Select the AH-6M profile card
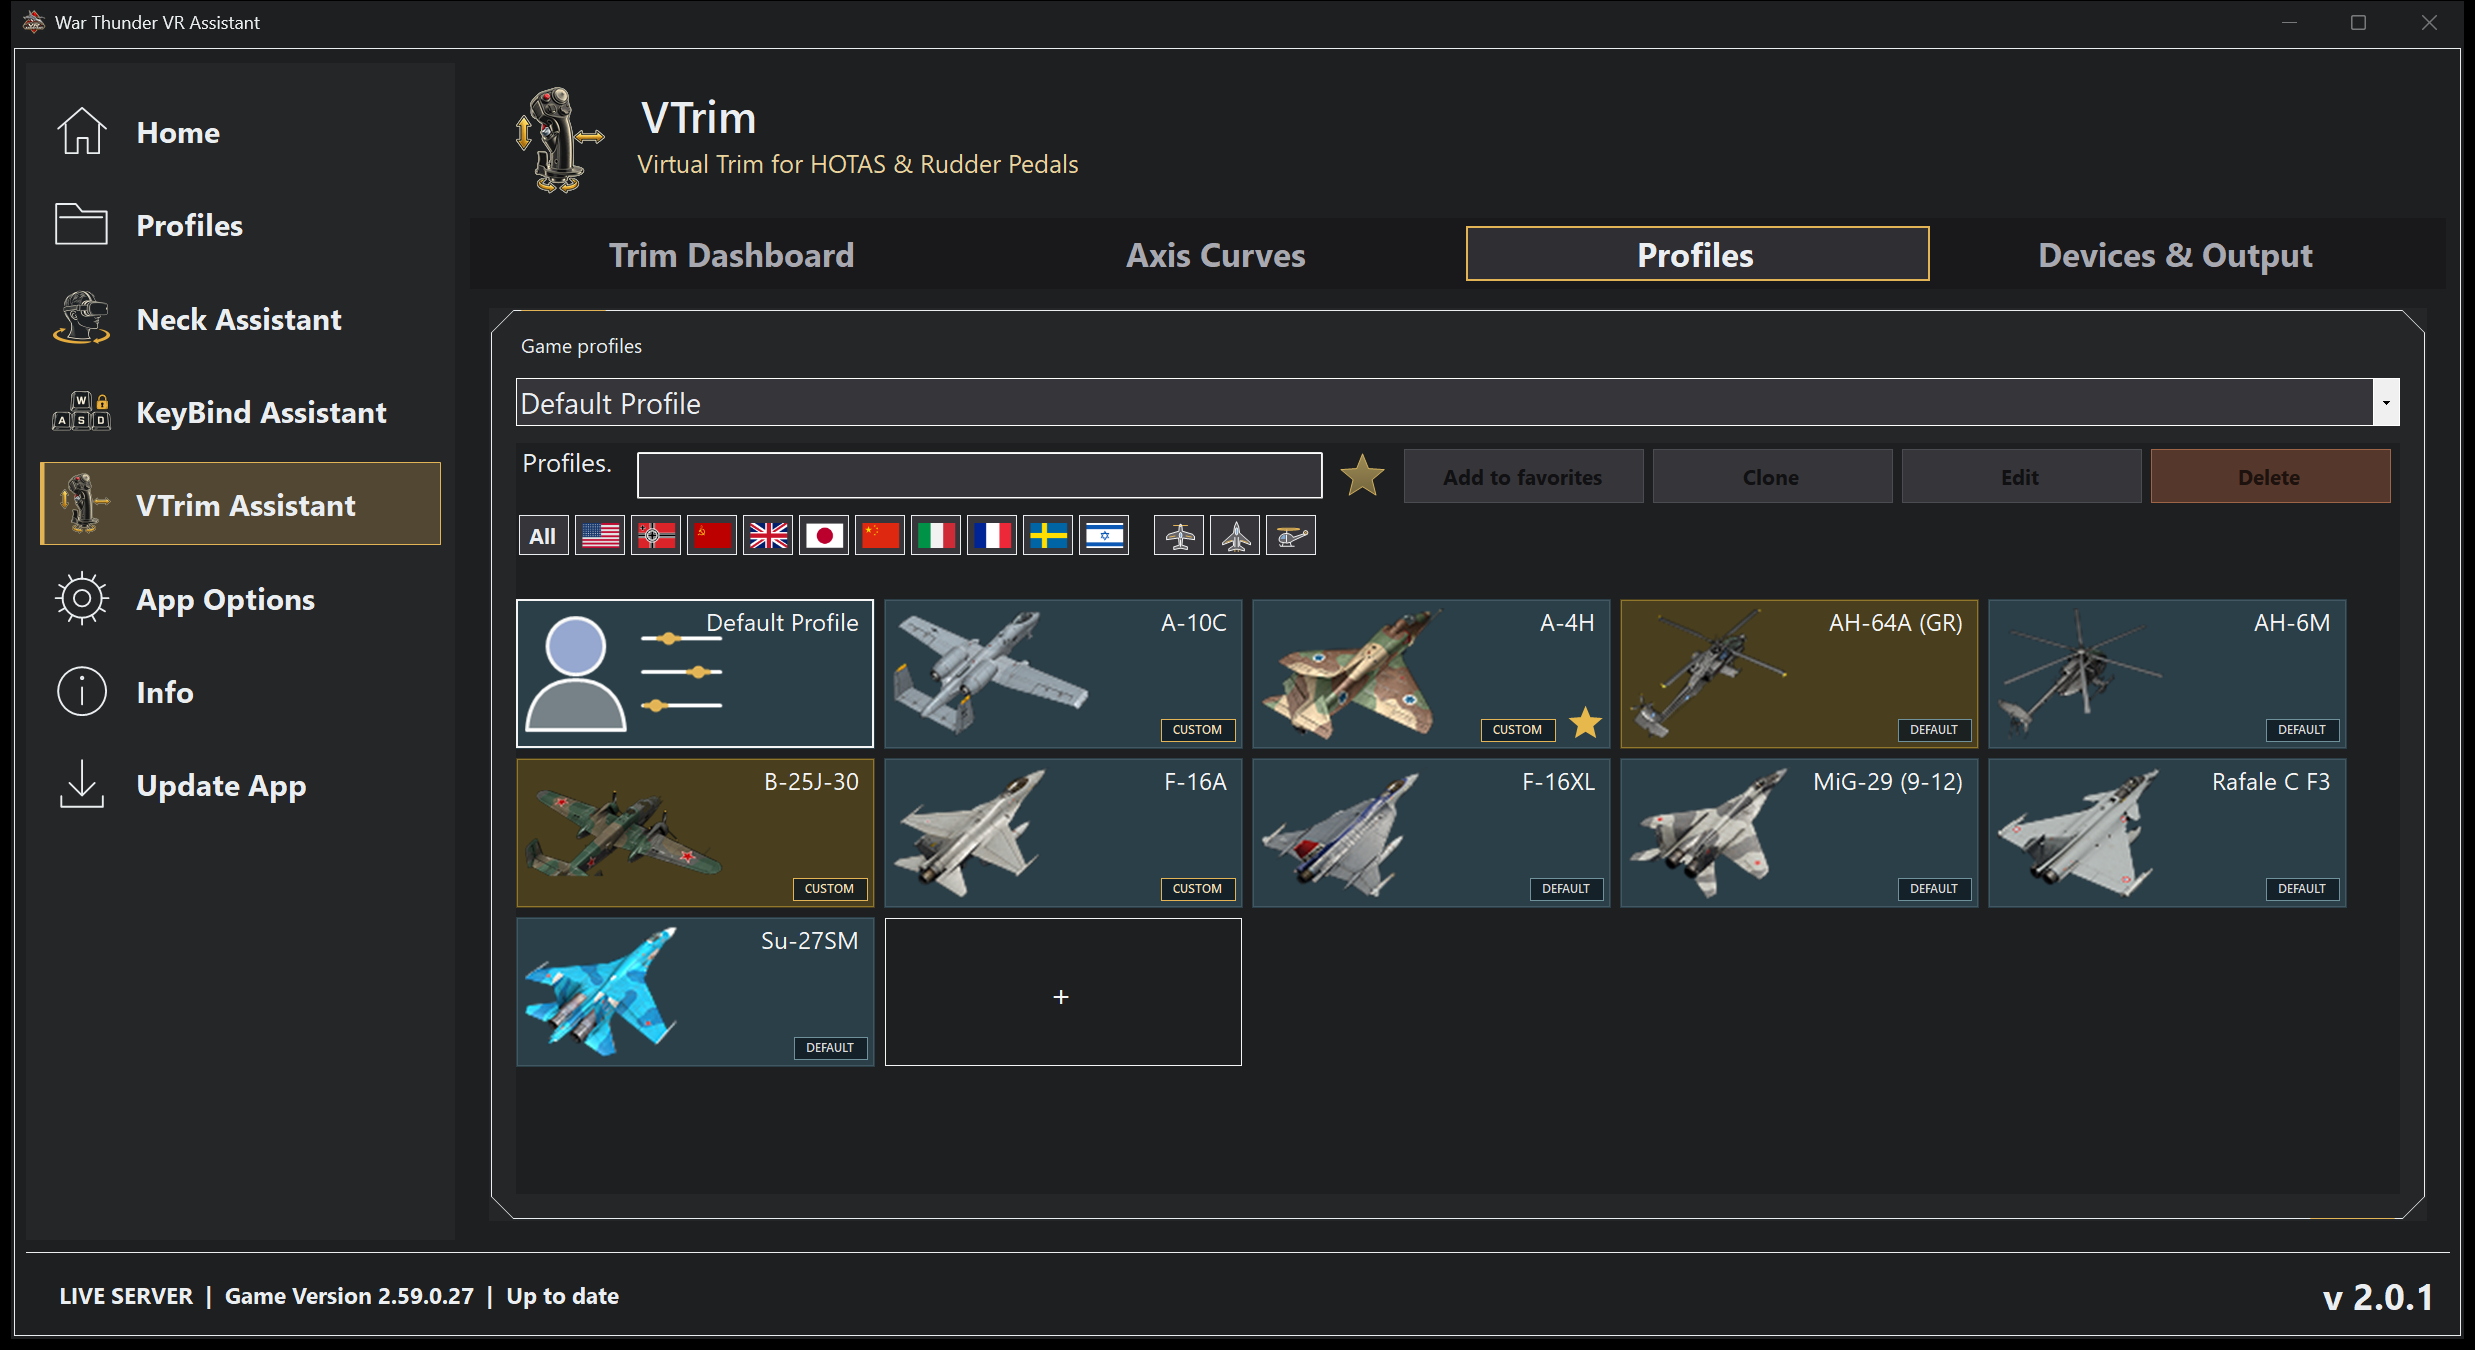This screenshot has width=2475, height=1350. click(x=2167, y=673)
